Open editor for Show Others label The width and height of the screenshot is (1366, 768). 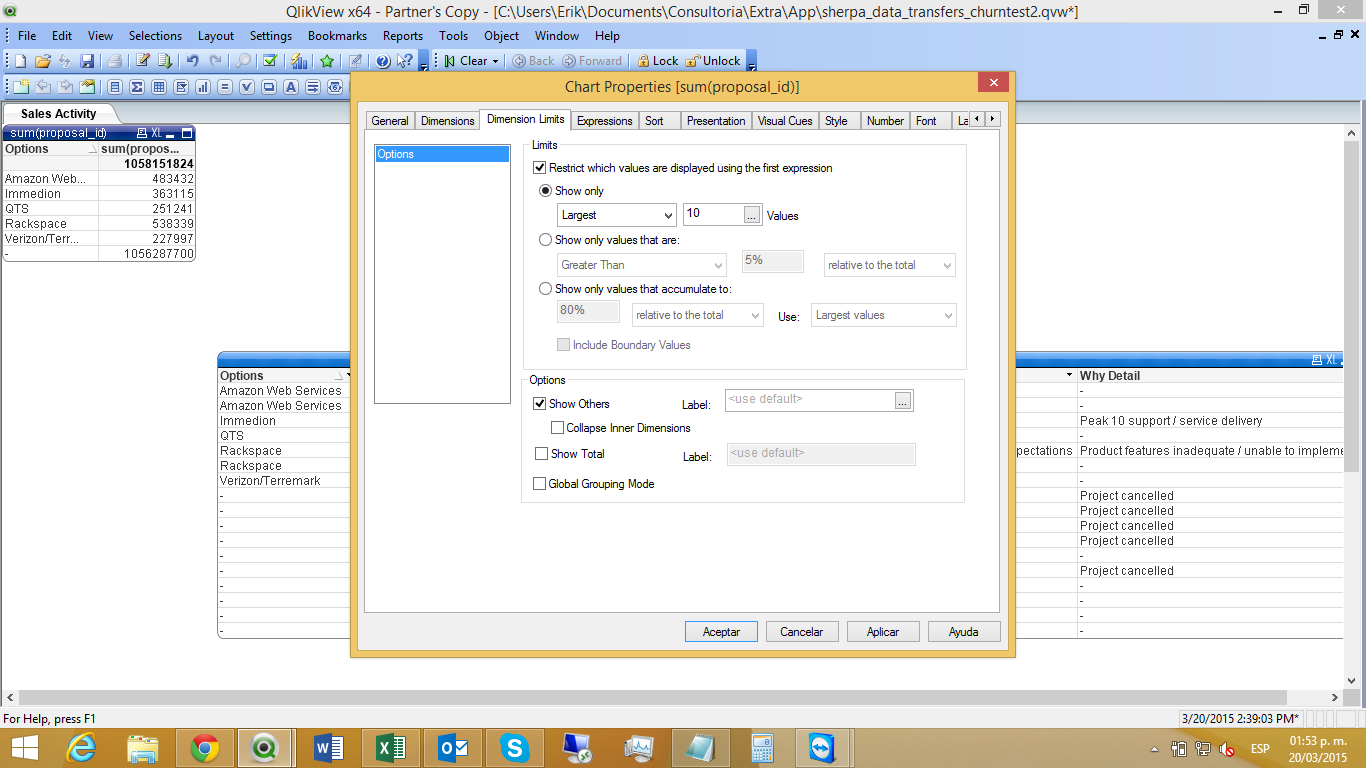point(903,401)
